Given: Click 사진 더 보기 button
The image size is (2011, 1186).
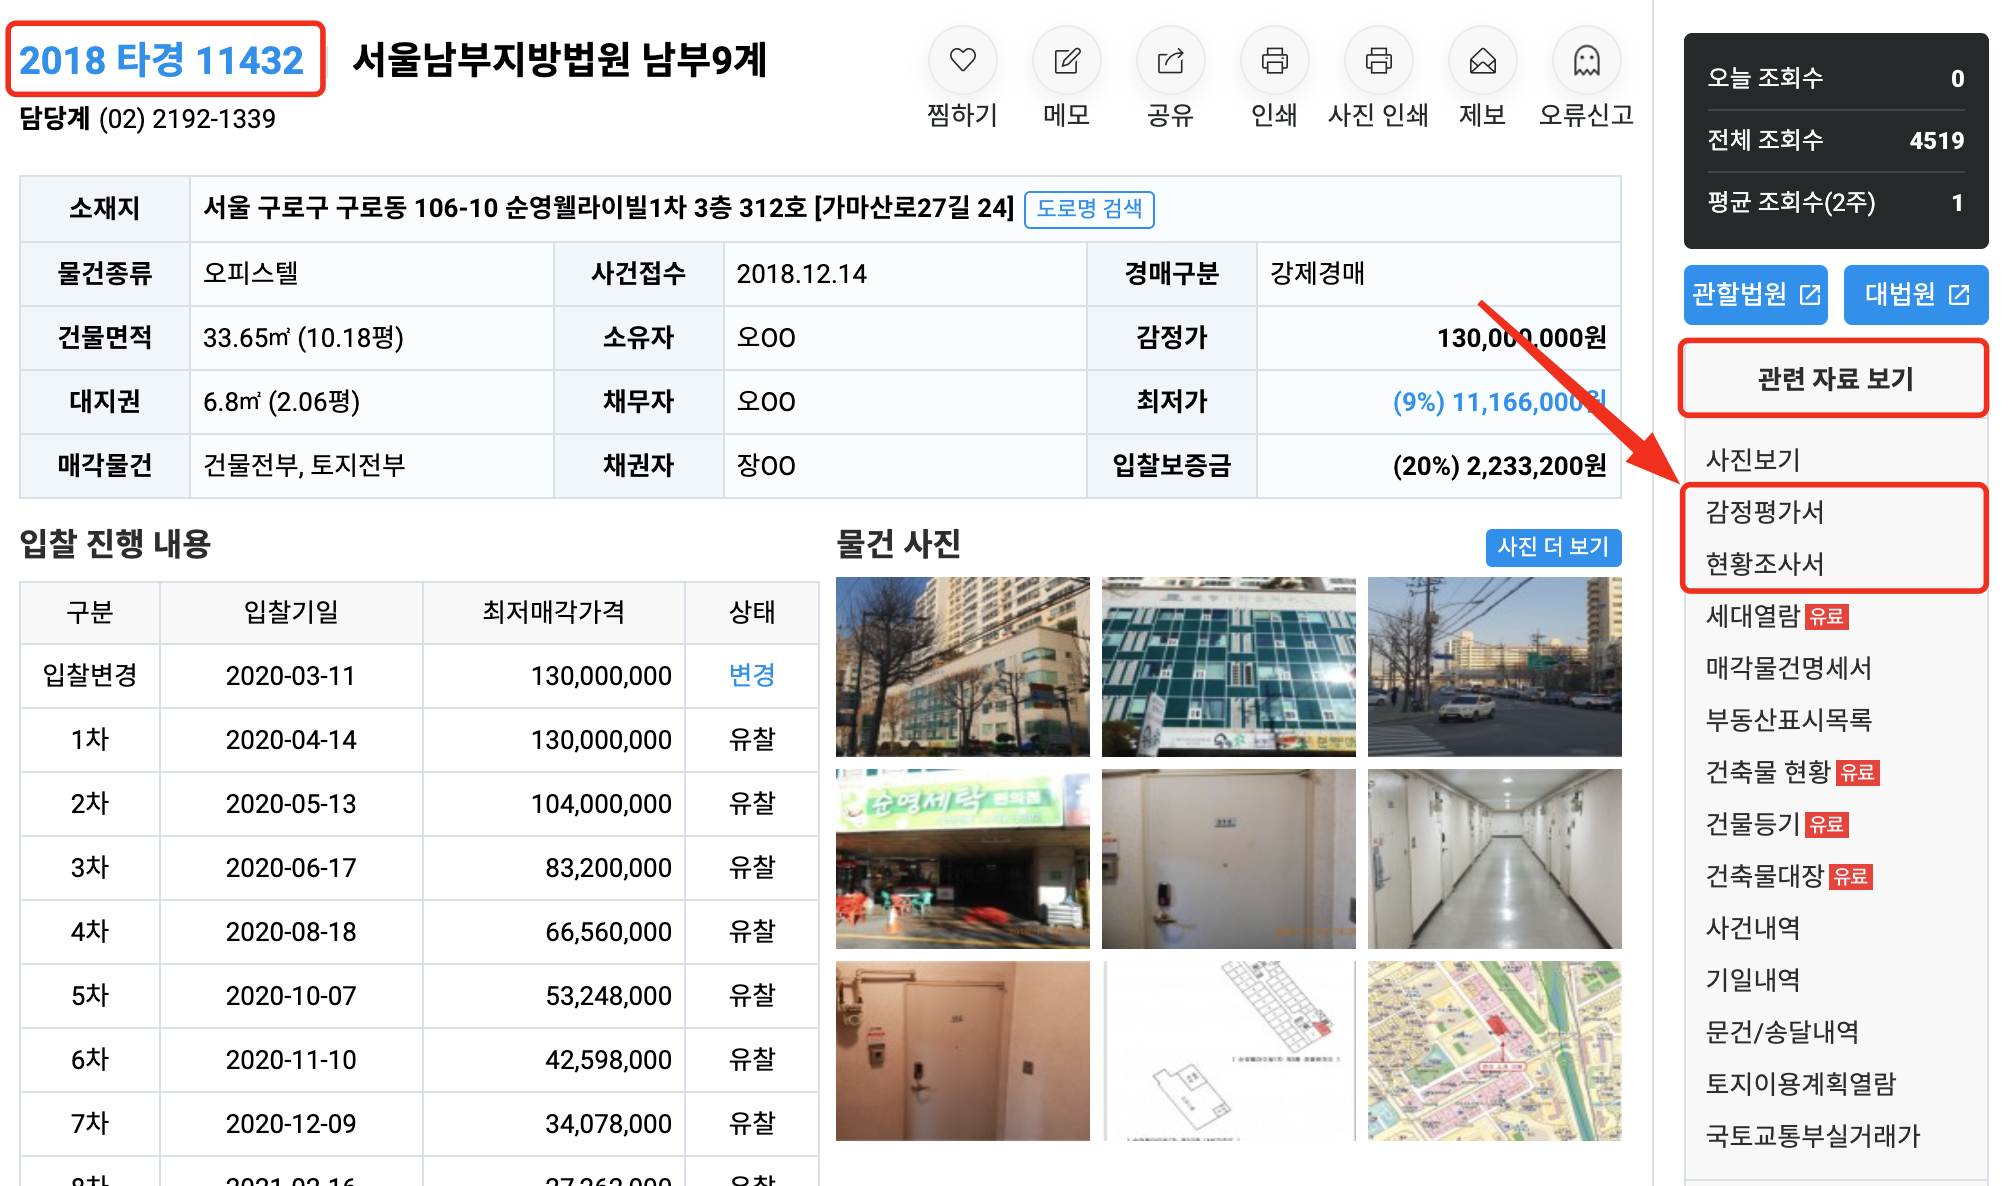Looking at the screenshot, I should (x=1552, y=547).
